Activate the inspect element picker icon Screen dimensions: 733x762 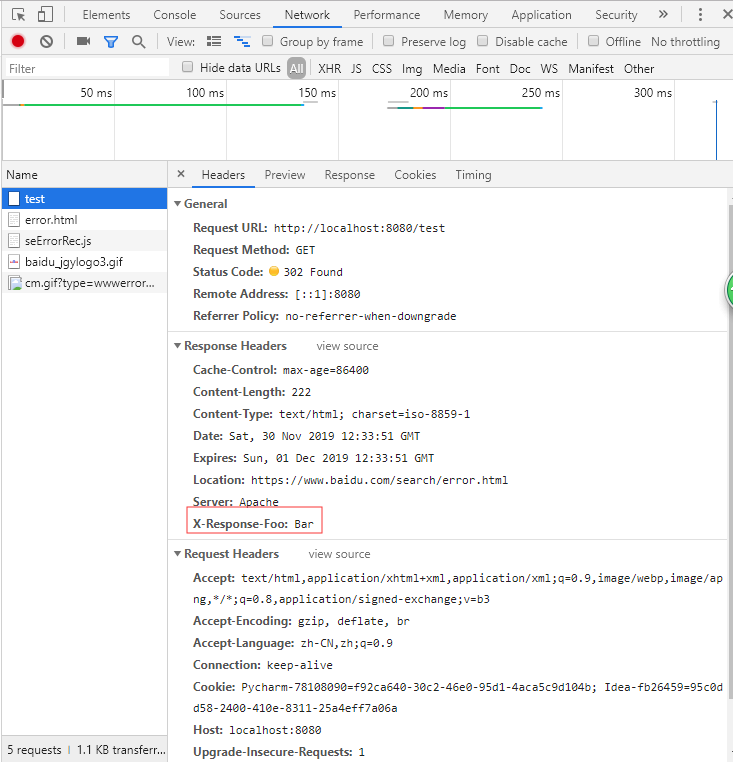pyautogui.click(x=18, y=15)
